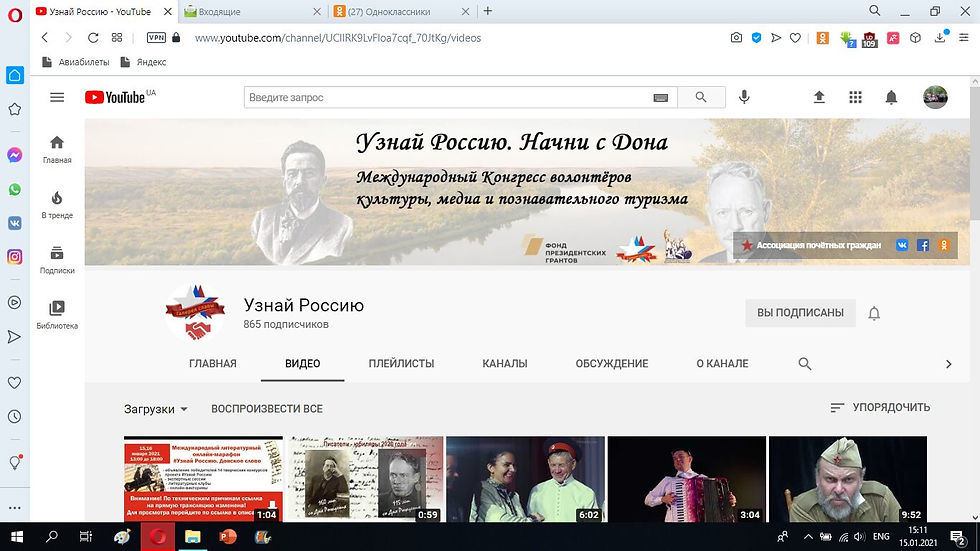Open the upload video icon
The image size is (980, 551).
click(819, 97)
